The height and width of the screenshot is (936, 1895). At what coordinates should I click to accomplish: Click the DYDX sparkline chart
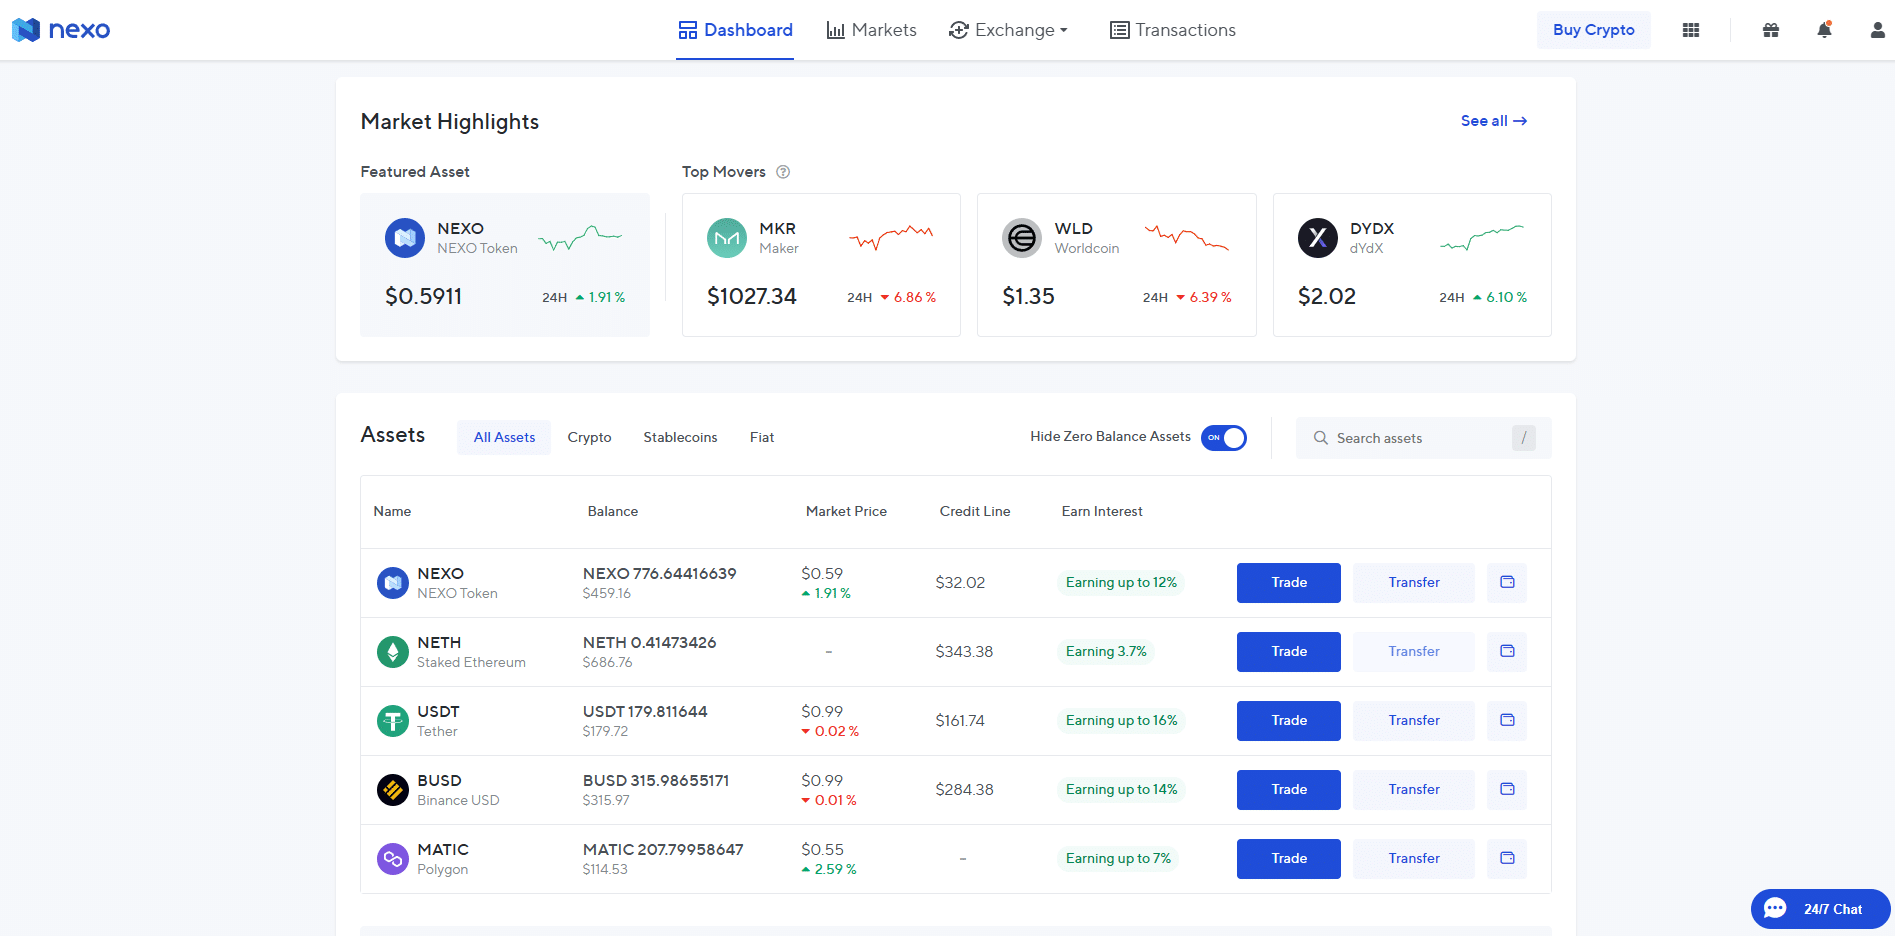[1482, 238]
